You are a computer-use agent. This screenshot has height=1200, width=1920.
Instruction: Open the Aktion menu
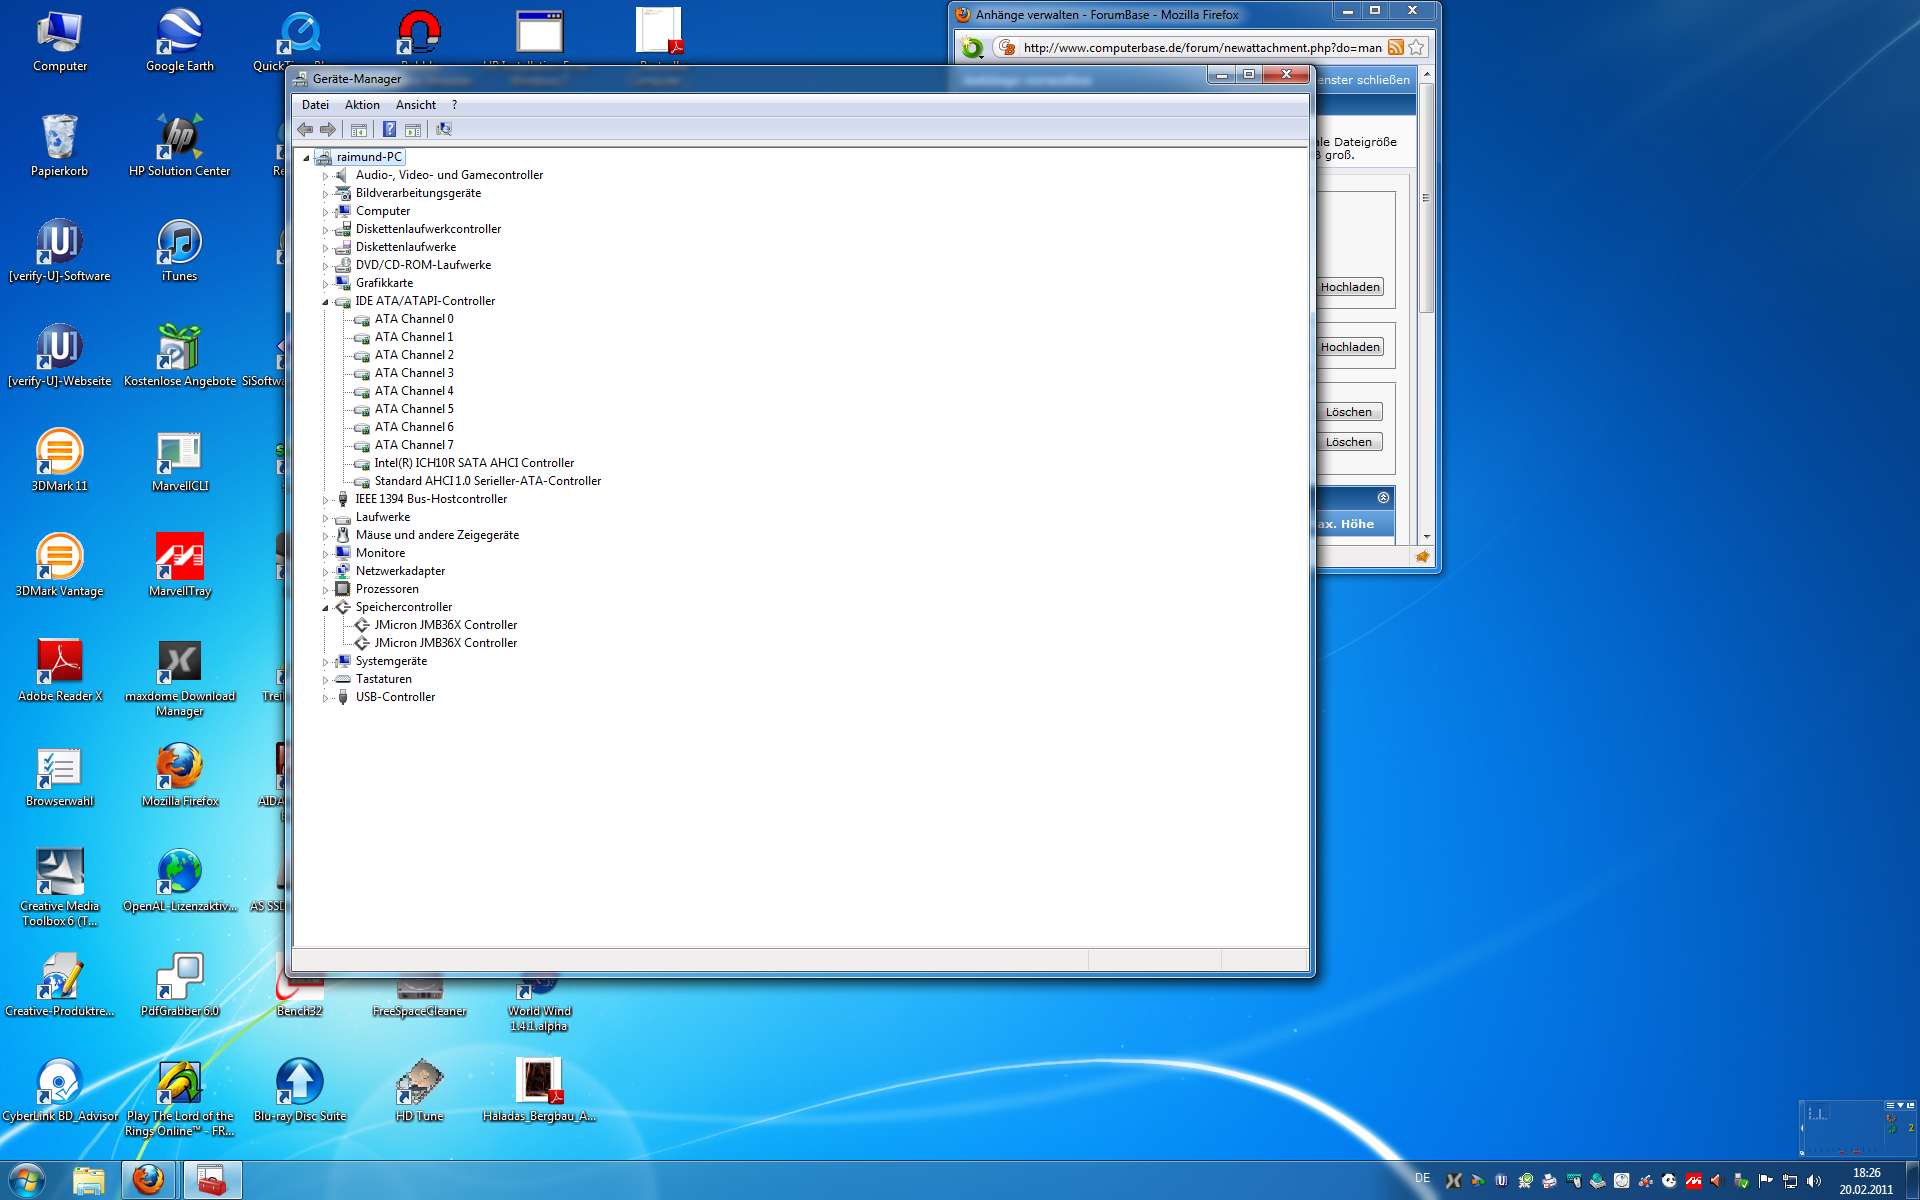point(362,105)
